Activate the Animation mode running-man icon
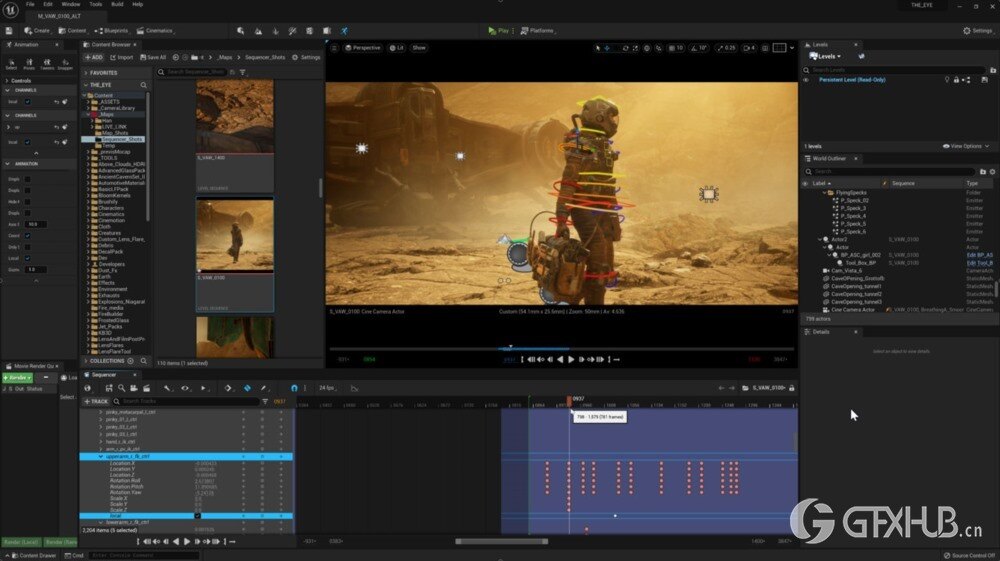 pyautogui.click(x=344, y=31)
